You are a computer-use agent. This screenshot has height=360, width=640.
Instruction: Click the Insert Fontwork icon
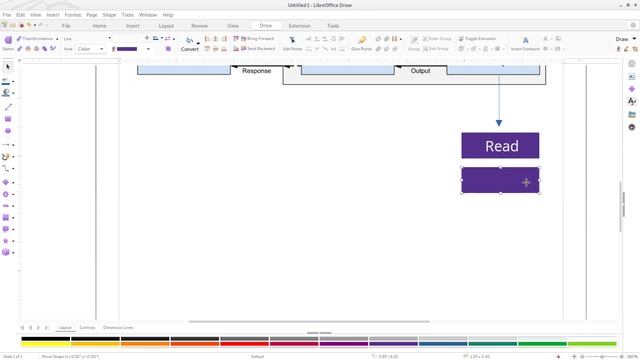[525, 40]
